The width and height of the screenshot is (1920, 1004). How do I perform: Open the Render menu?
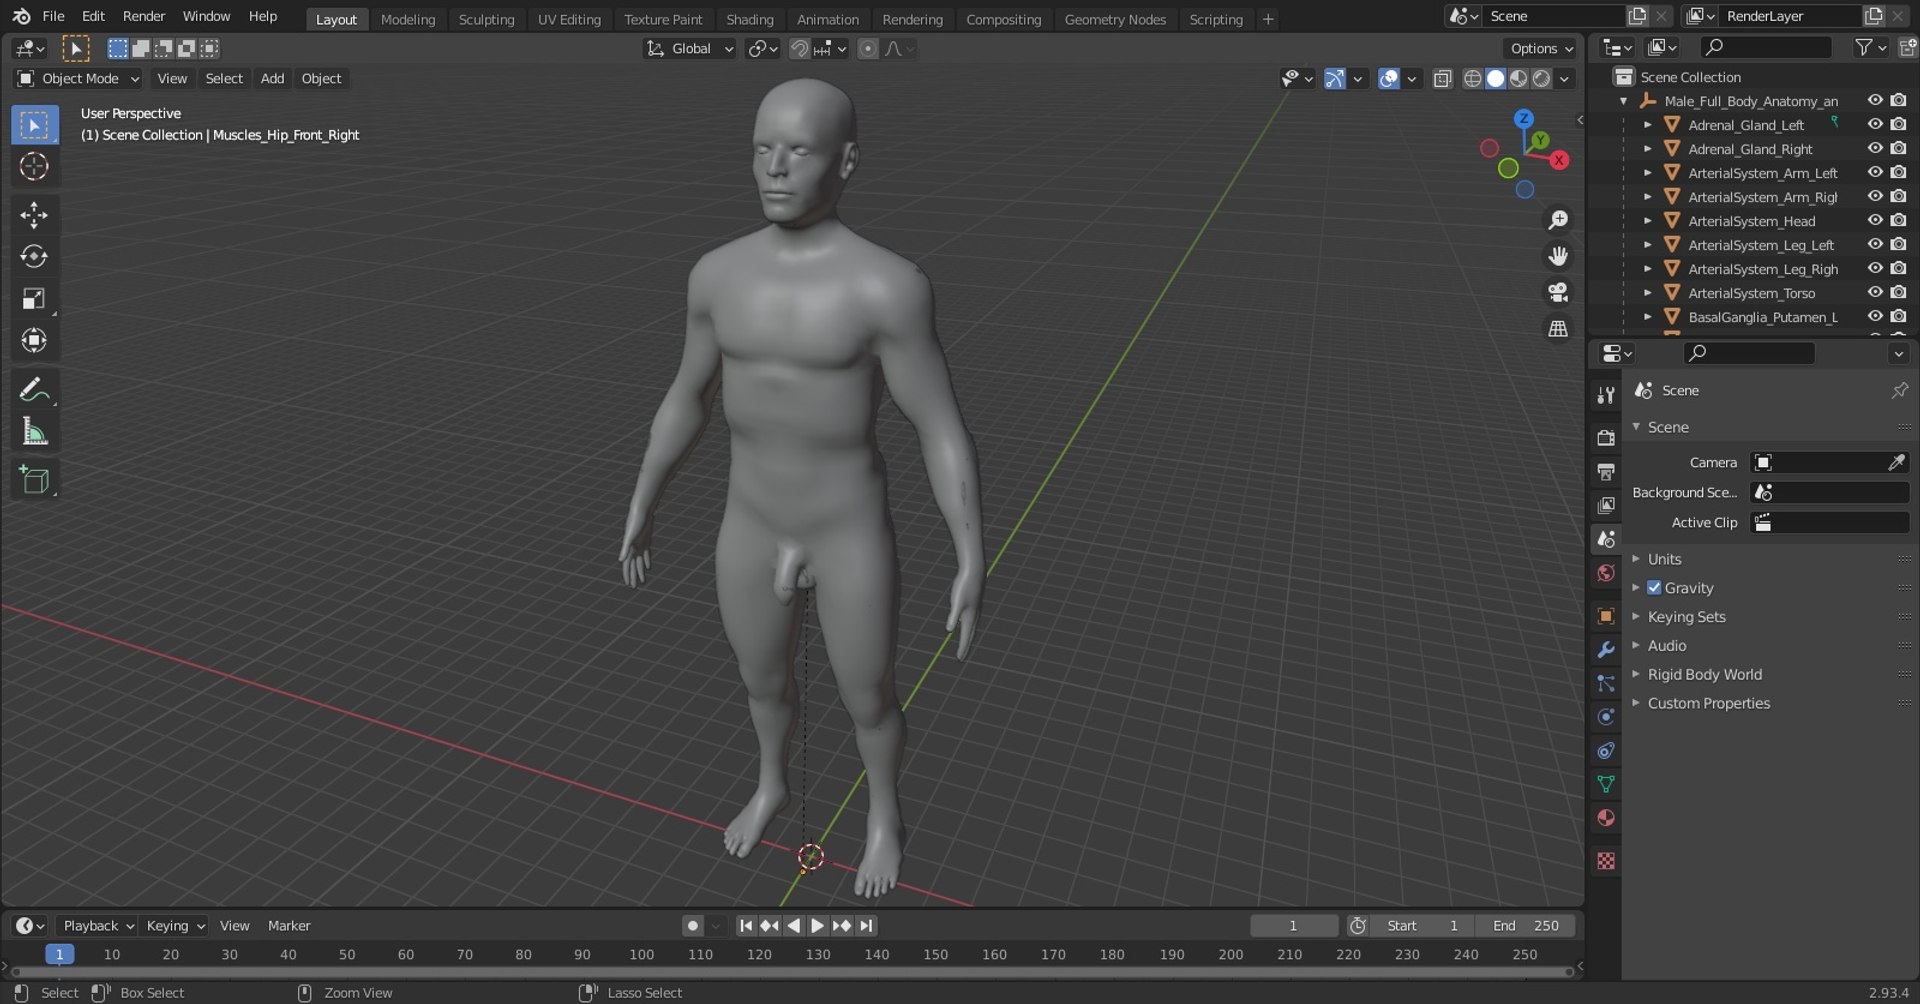[x=144, y=16]
